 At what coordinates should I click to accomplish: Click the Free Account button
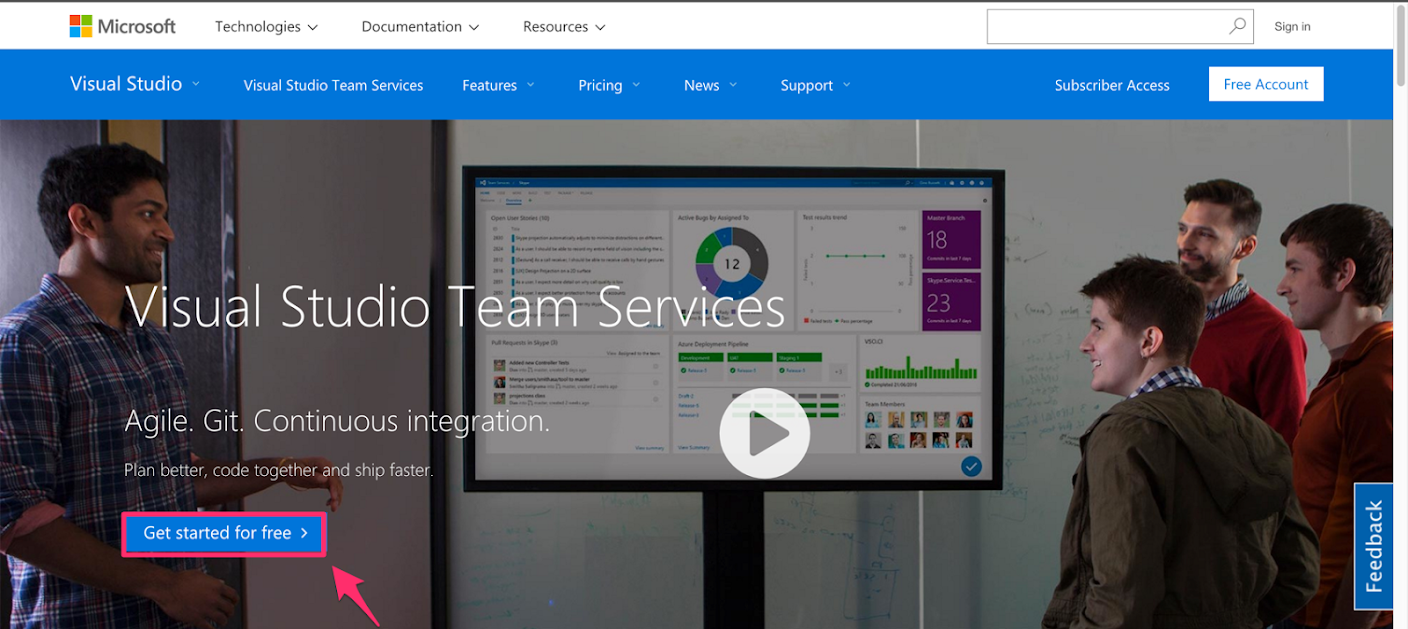1265,84
